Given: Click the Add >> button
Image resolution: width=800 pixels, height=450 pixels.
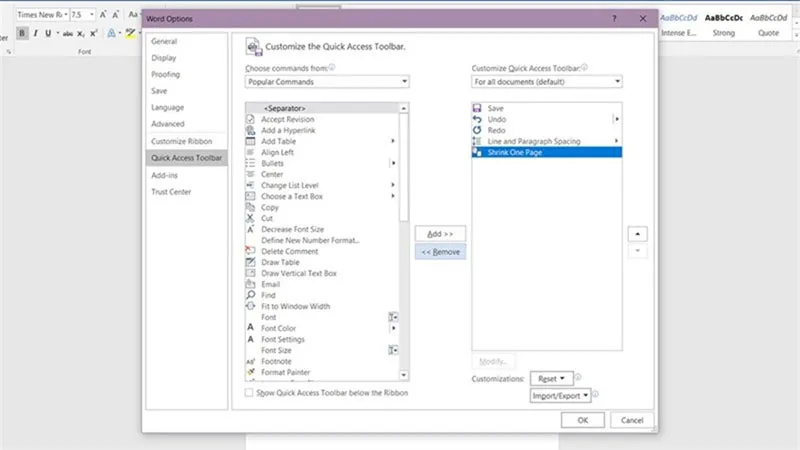Looking at the screenshot, I should tap(440, 234).
